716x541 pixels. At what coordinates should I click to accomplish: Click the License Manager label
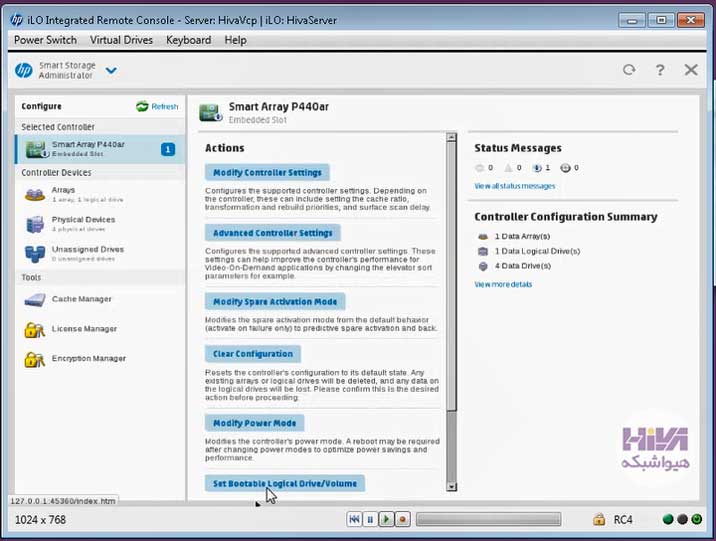pos(84,329)
